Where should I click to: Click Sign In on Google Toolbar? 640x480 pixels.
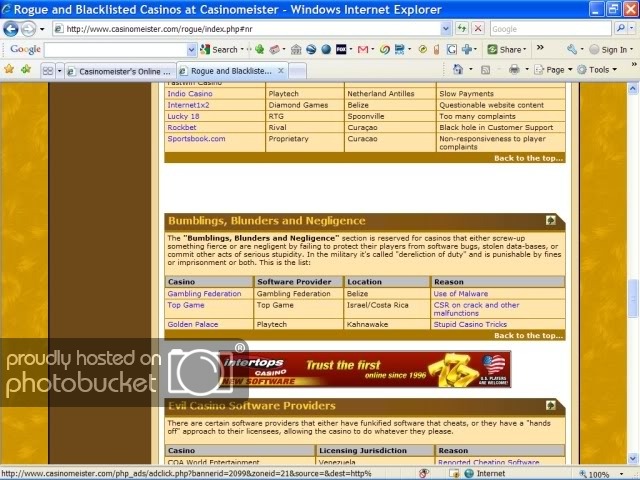pyautogui.click(x=611, y=50)
